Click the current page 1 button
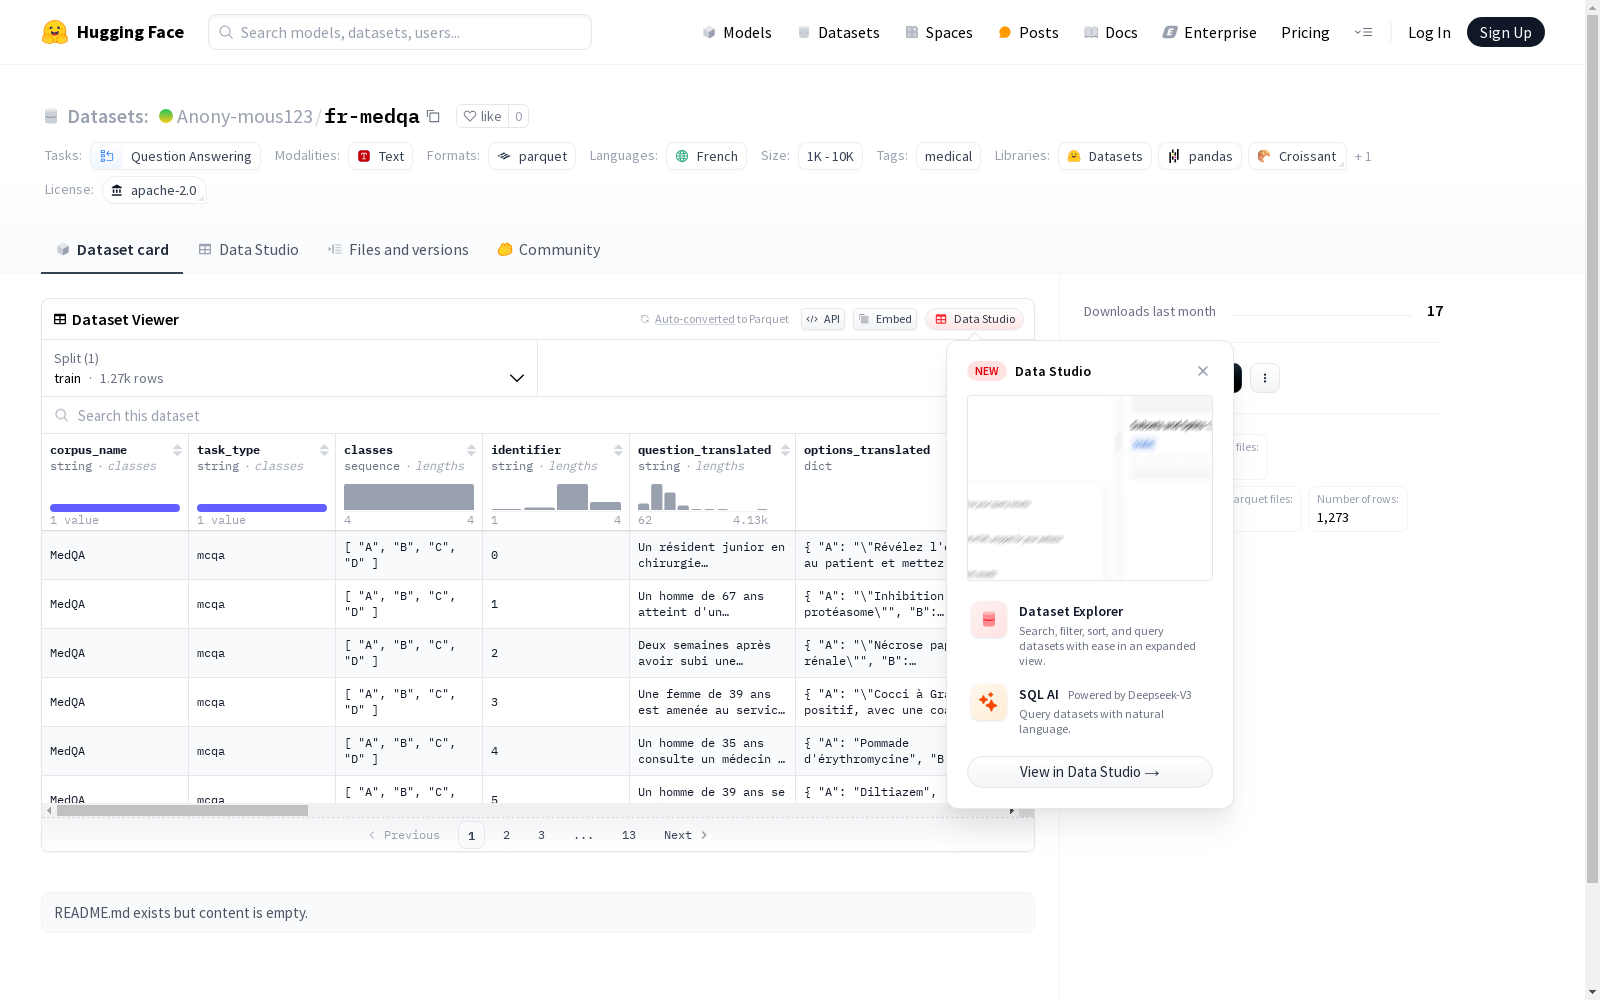Image resolution: width=1600 pixels, height=1000 pixels. (472, 835)
